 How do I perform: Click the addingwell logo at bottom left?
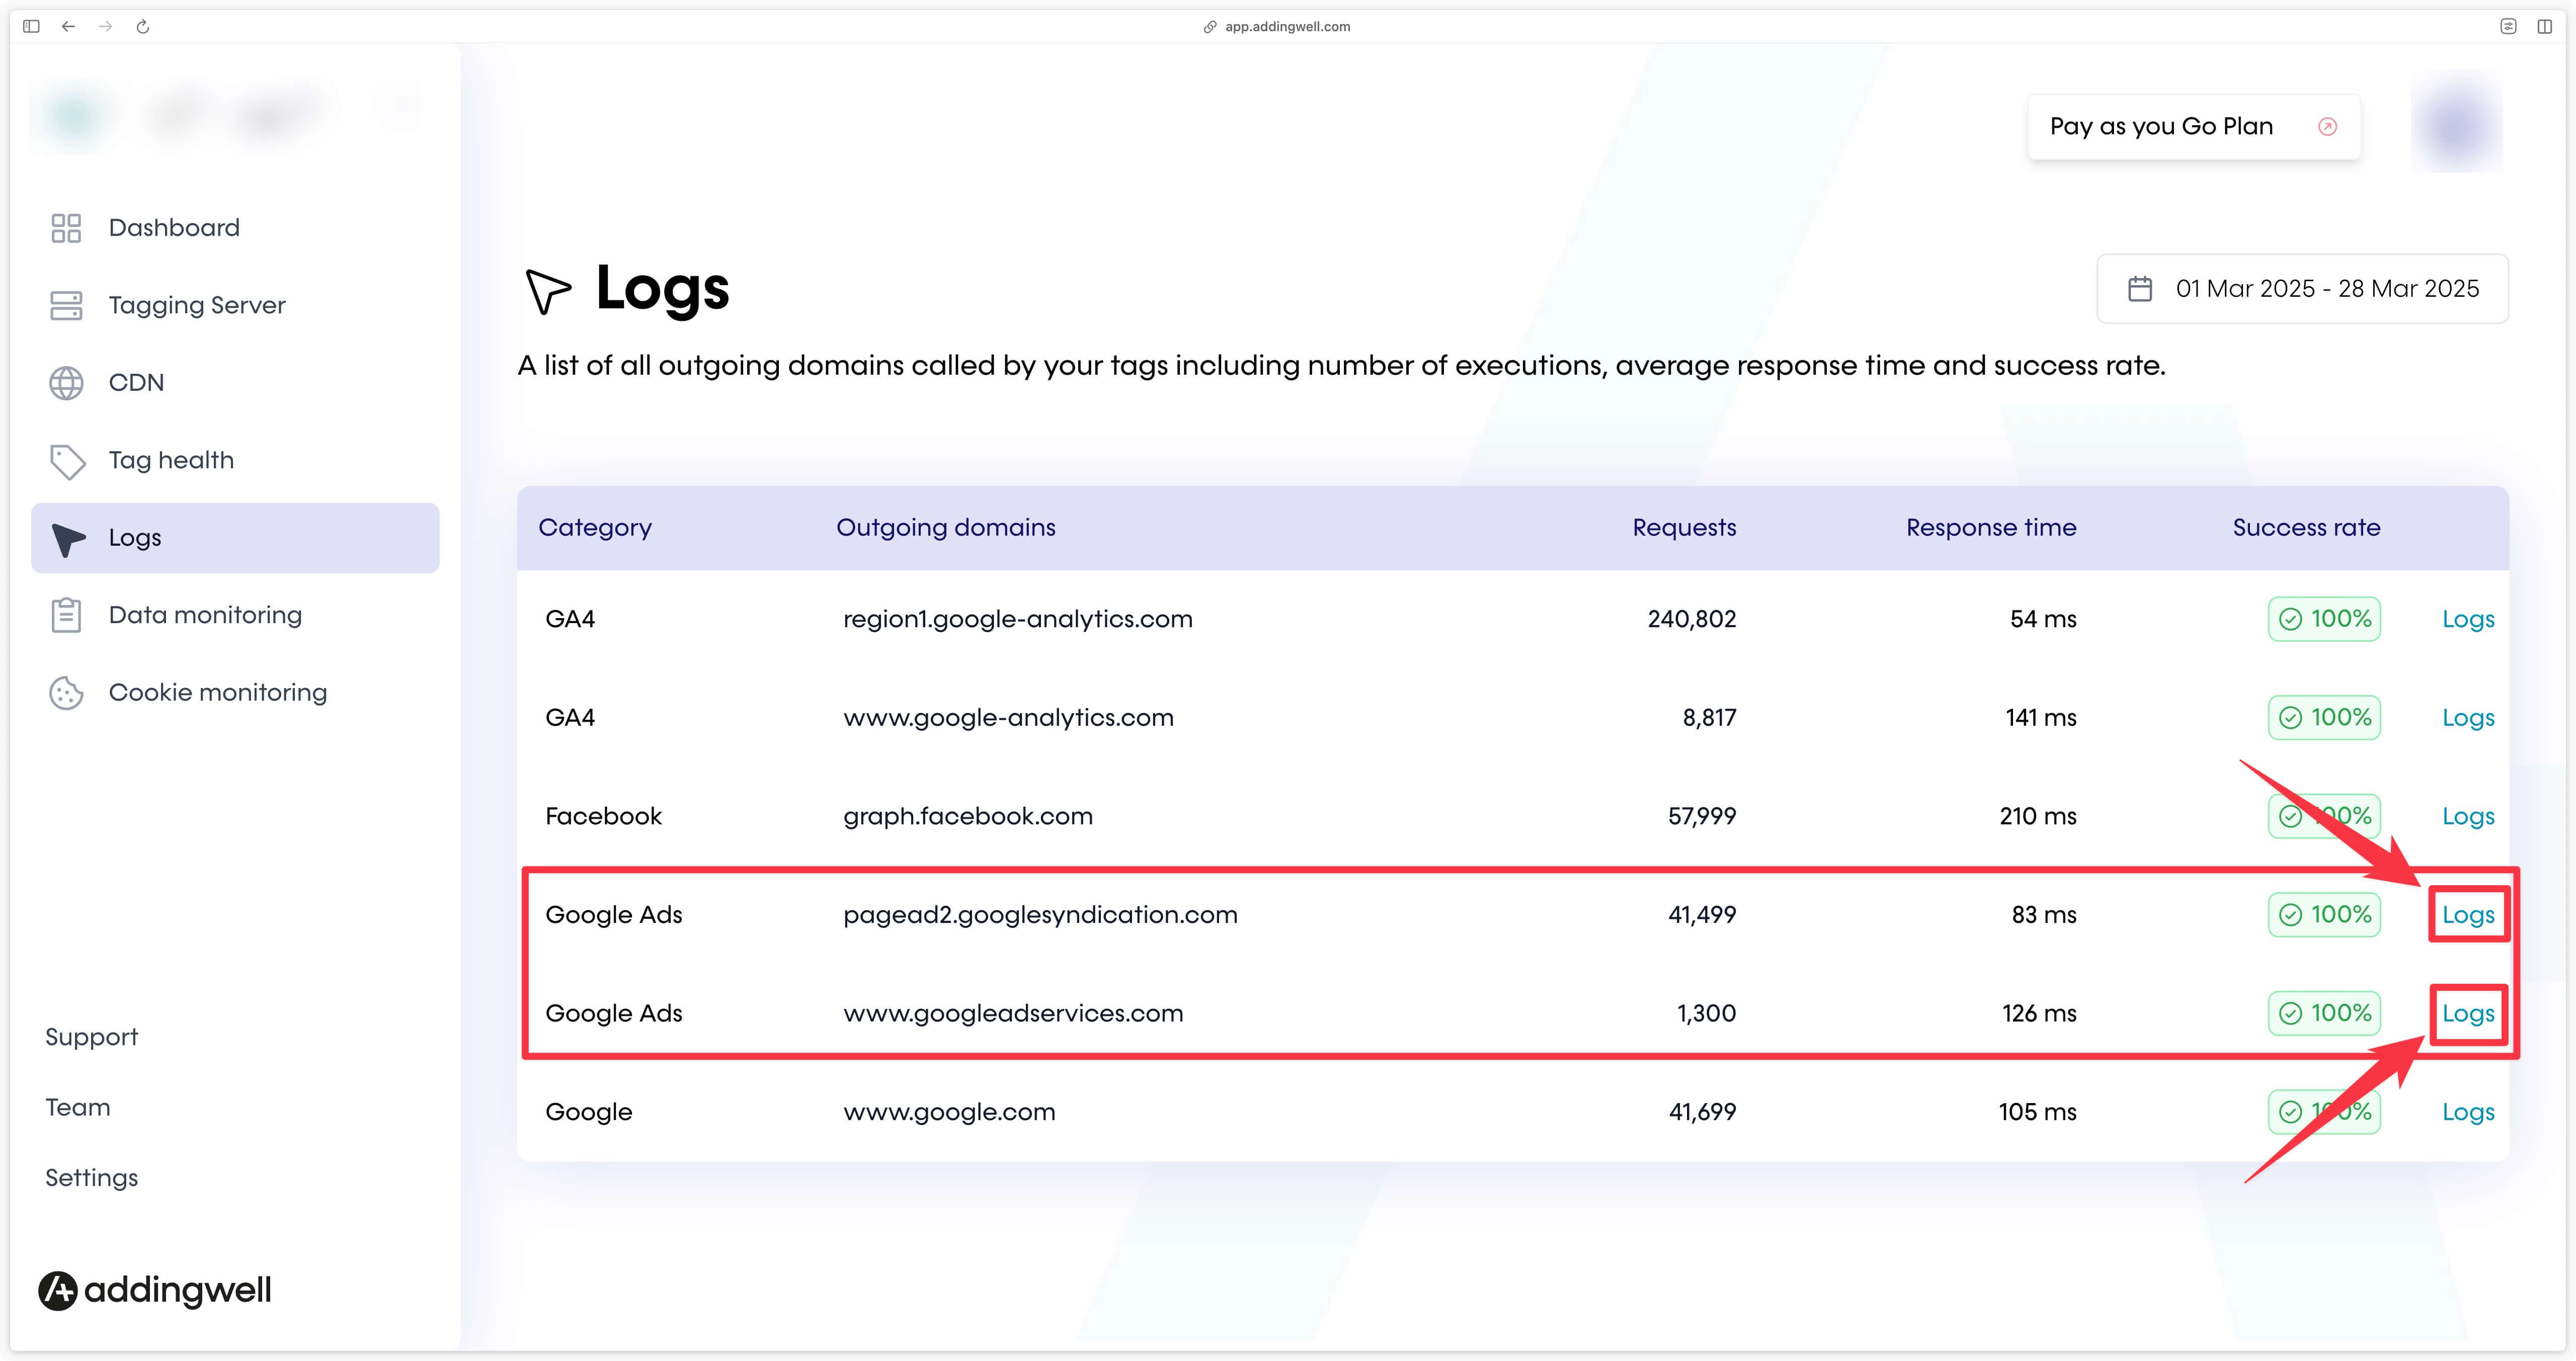(x=155, y=1290)
